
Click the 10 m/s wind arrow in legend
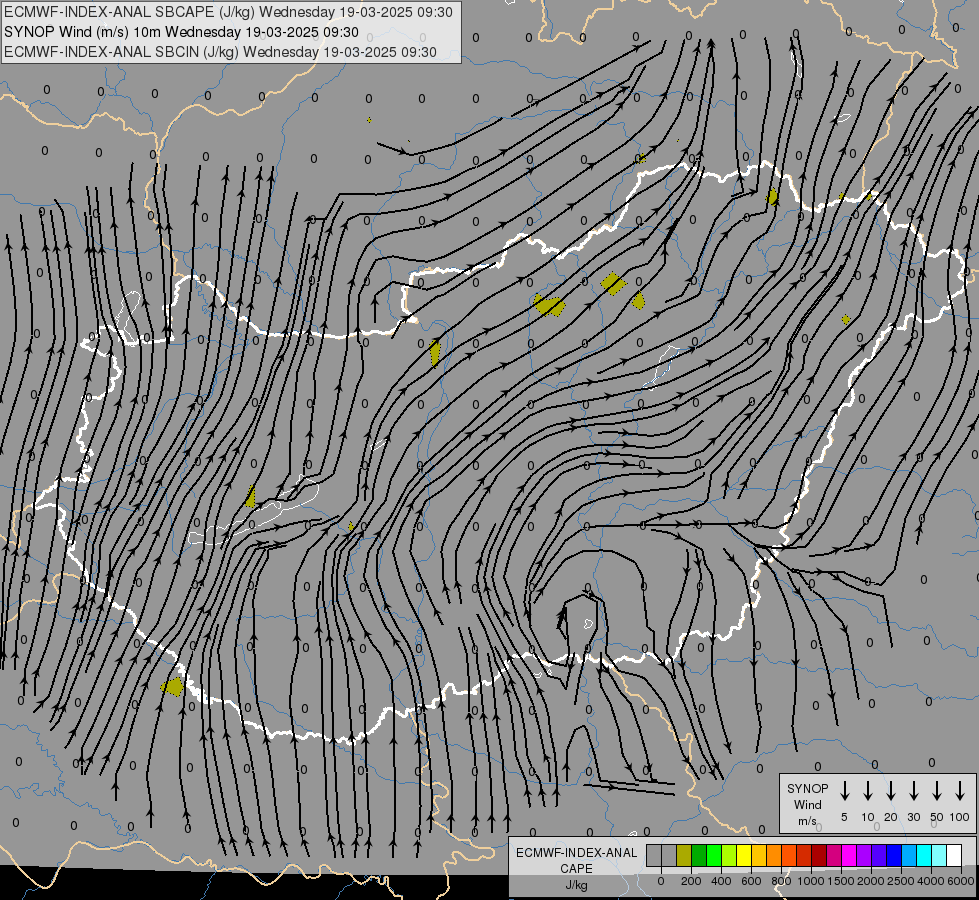click(x=868, y=791)
